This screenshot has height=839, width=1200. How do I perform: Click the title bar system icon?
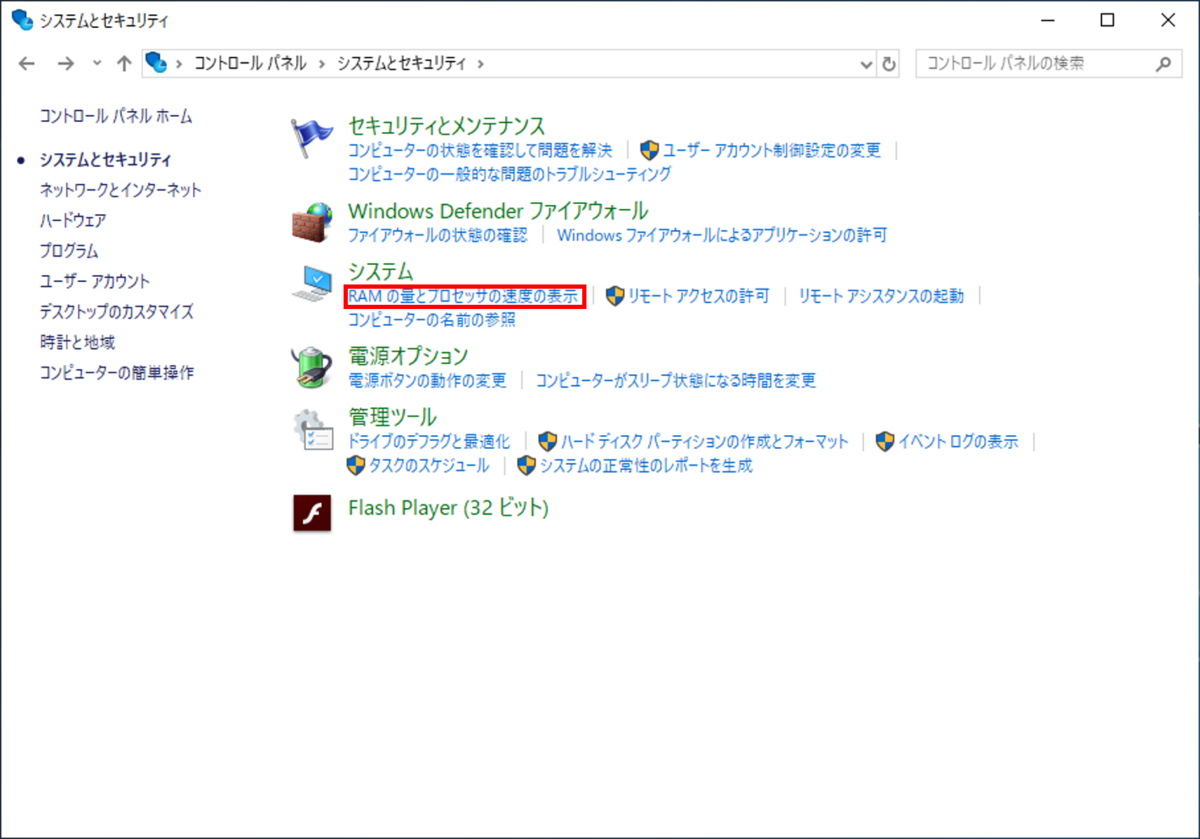coord(21,19)
